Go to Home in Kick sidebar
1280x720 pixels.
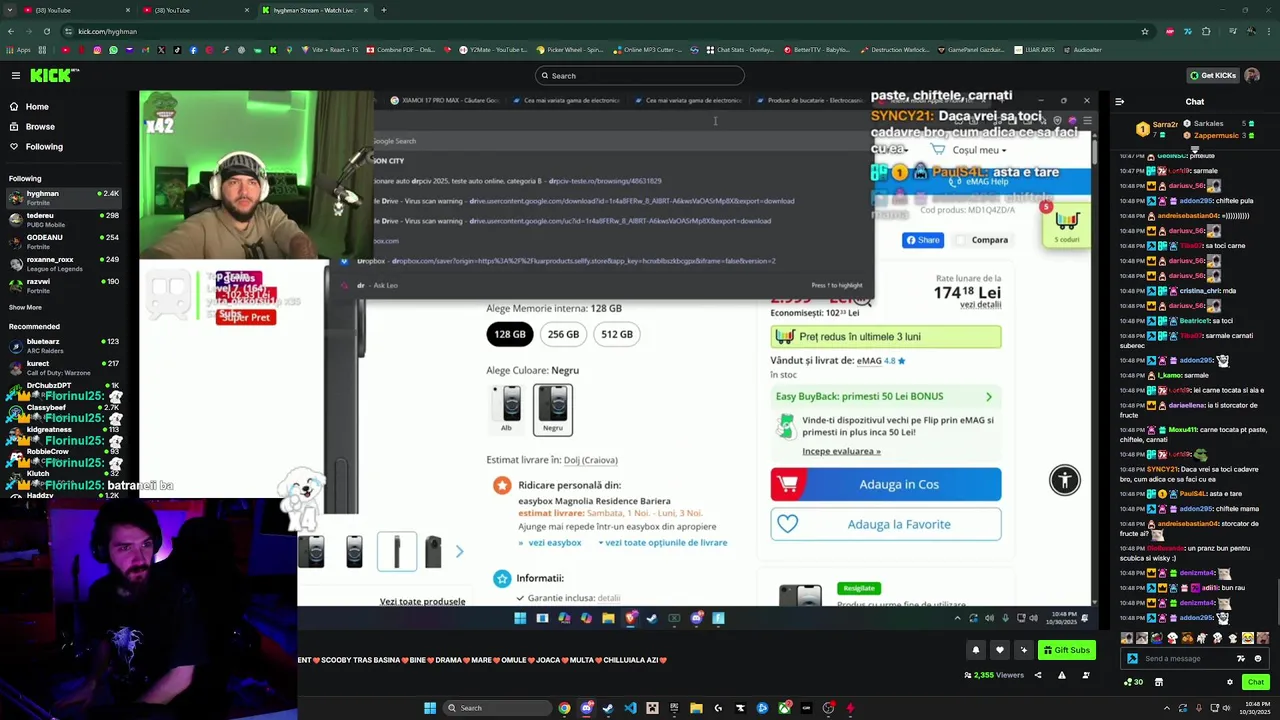(36, 106)
